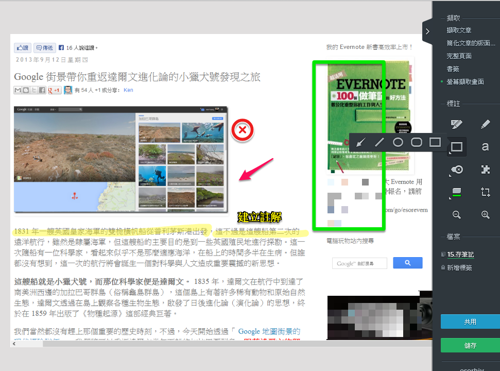Click the 新增標籤 add tag field
Viewport: 500px width, 371px height.
[x=459, y=268]
